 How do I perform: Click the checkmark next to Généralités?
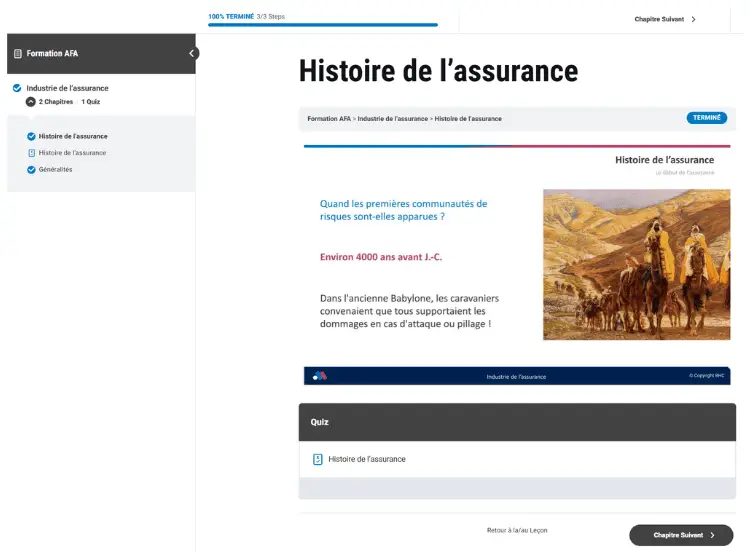pyautogui.click(x=32, y=169)
